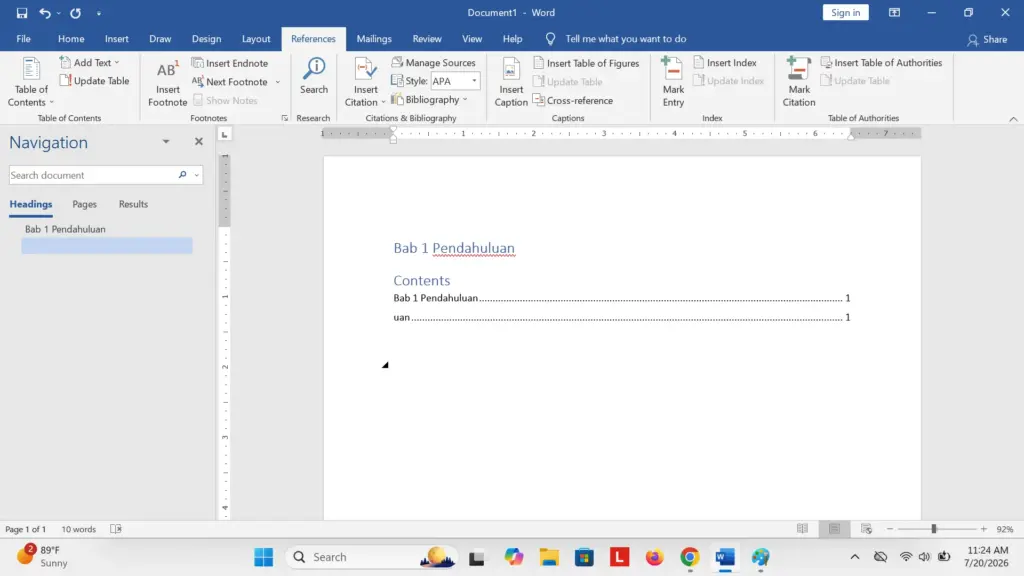Sign in to Office account
This screenshot has width=1024, height=576.
tap(845, 12)
